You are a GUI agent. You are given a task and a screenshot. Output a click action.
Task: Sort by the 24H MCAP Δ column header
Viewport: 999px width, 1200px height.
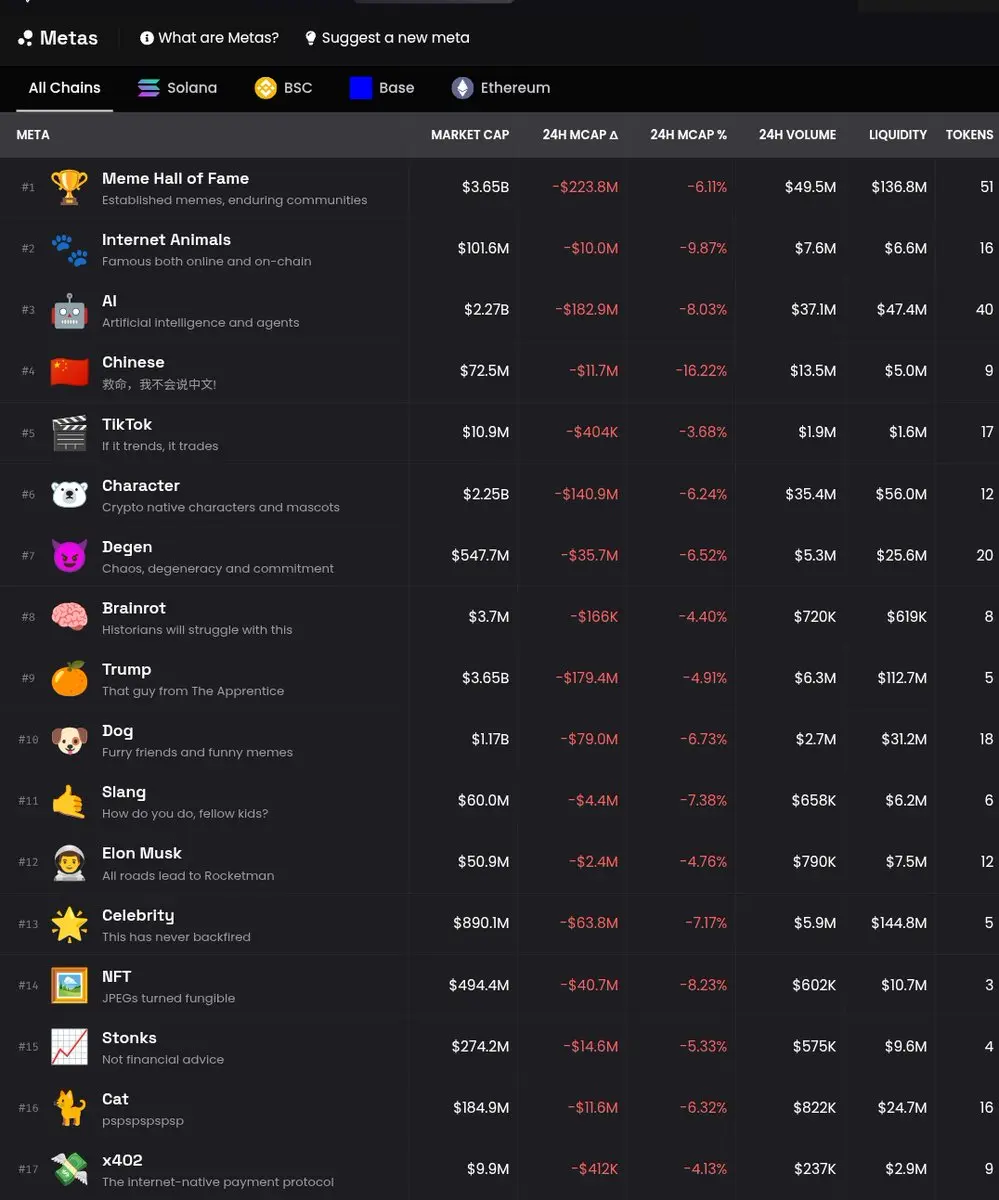[580, 135]
